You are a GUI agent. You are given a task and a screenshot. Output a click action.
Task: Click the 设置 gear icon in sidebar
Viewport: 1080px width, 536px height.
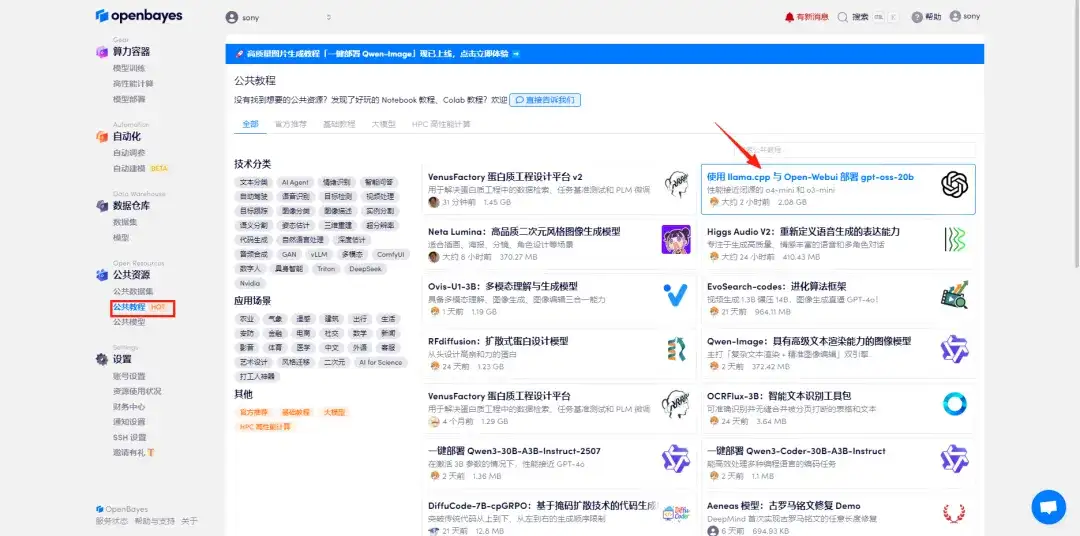[102, 359]
